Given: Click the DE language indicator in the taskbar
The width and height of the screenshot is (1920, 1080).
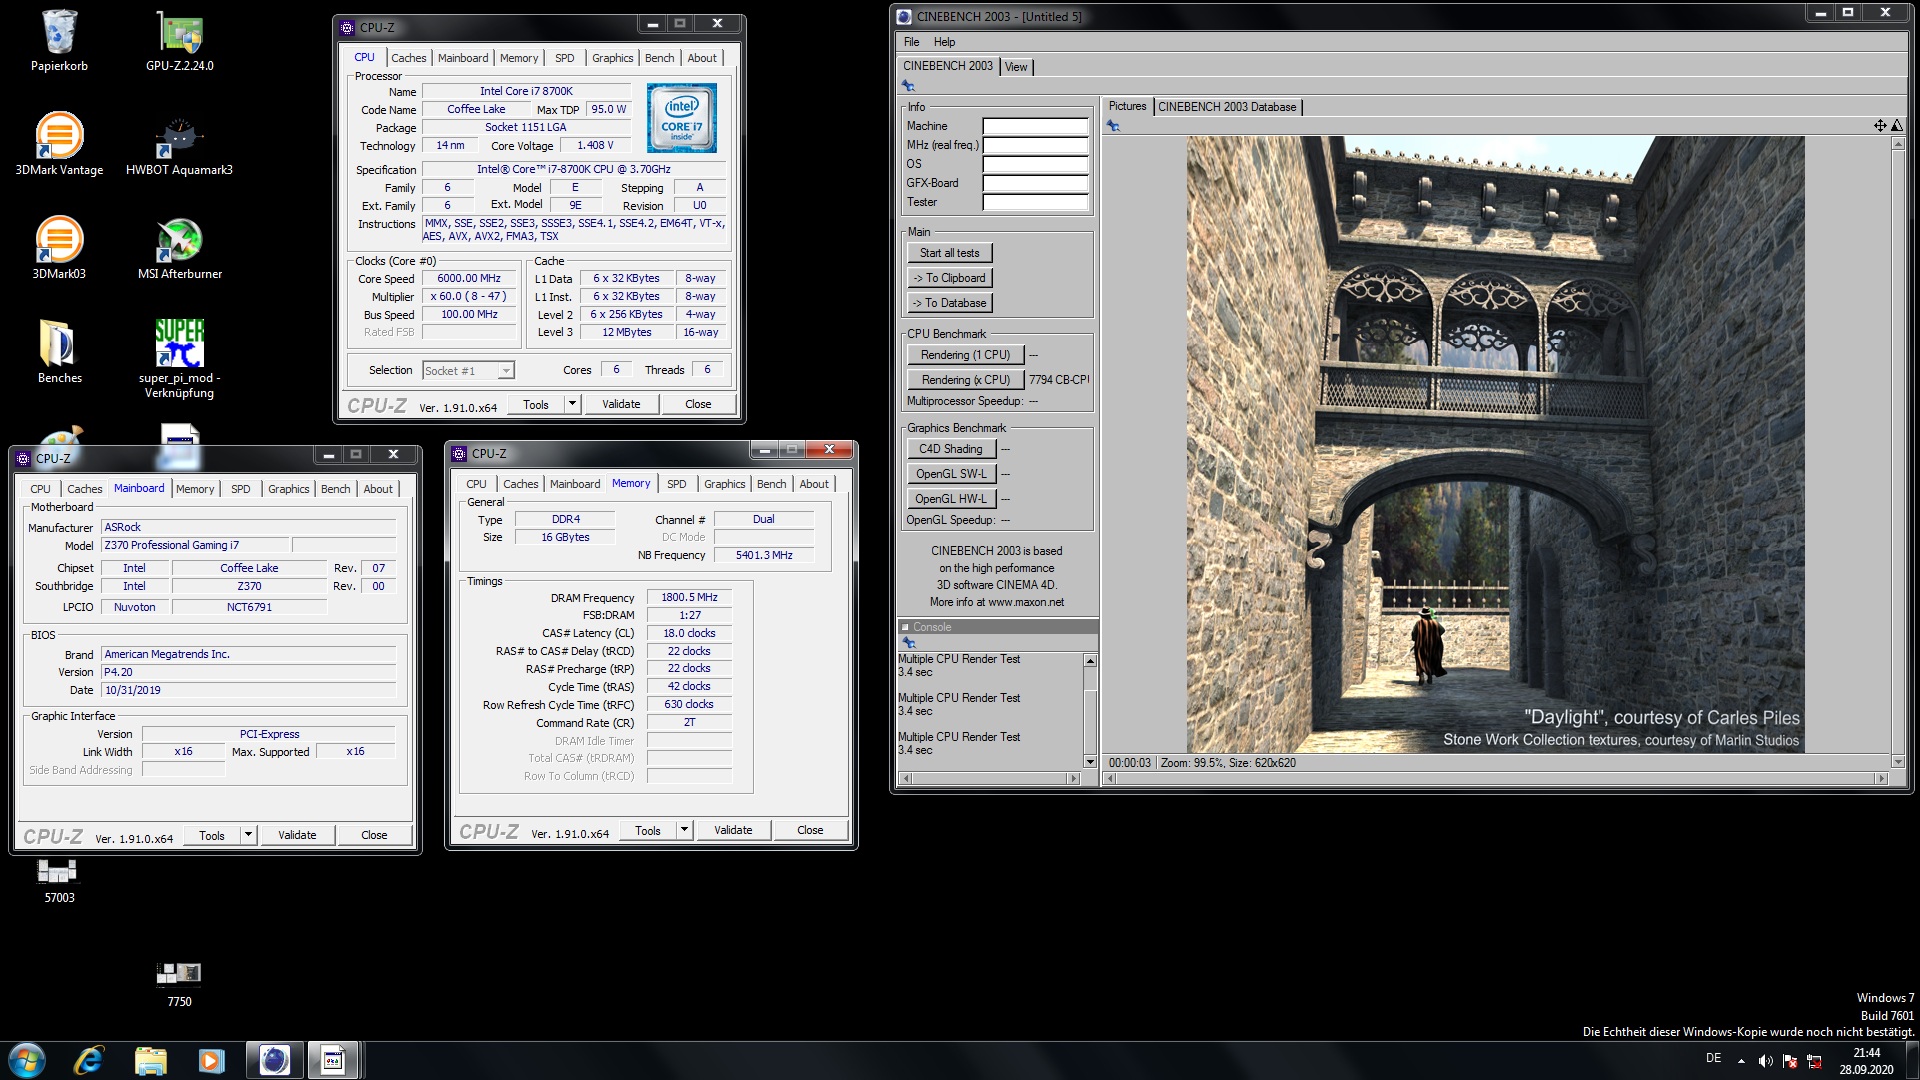Looking at the screenshot, I should [x=1713, y=1058].
